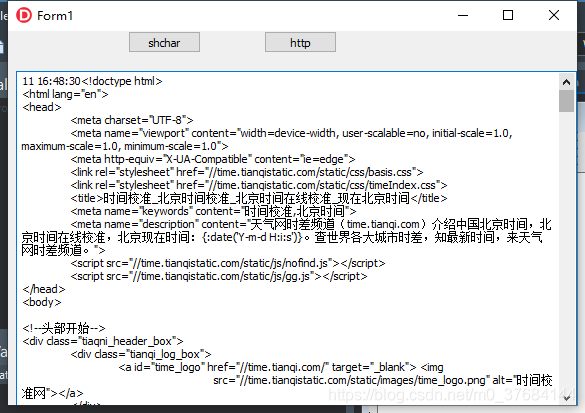Click the meta viewport line
585x413 pixels.
pos(291,133)
